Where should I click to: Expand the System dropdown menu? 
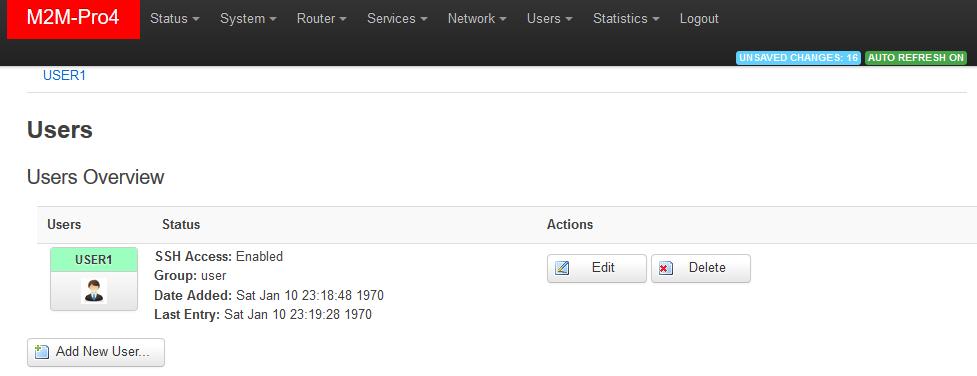tap(248, 19)
